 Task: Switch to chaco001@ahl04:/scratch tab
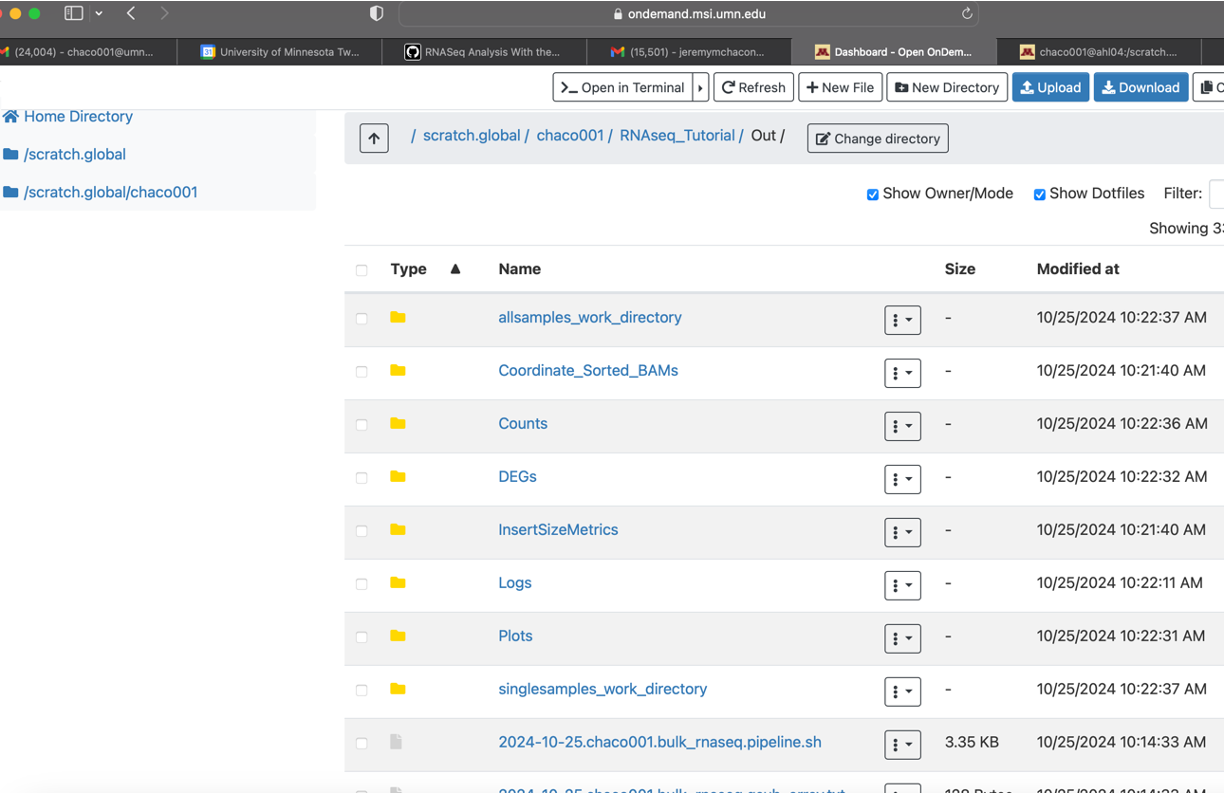click(1100, 52)
